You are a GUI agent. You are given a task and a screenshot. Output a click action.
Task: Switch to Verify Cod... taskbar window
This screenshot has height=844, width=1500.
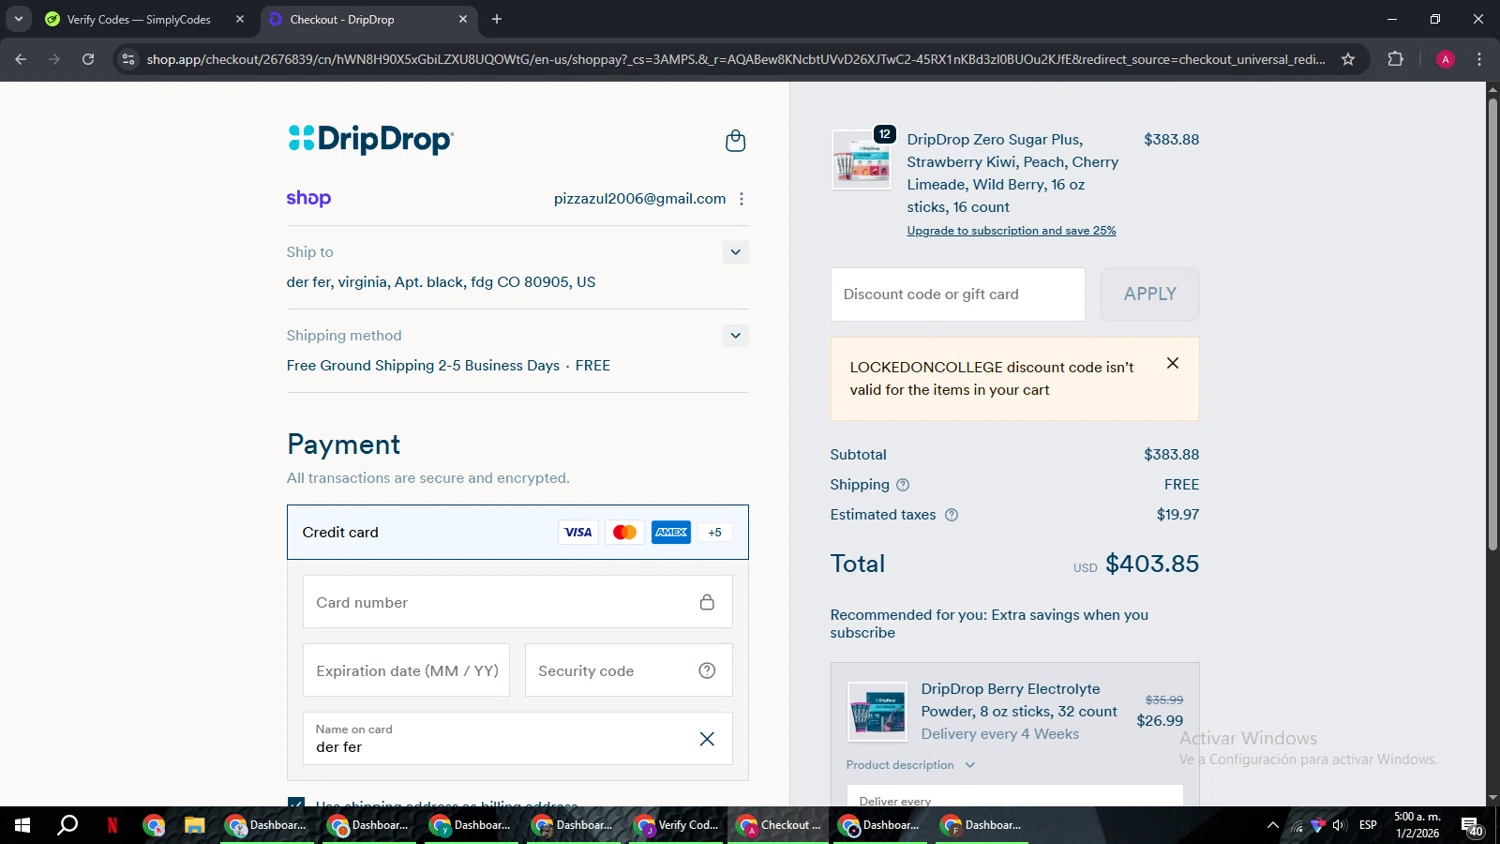(x=676, y=825)
